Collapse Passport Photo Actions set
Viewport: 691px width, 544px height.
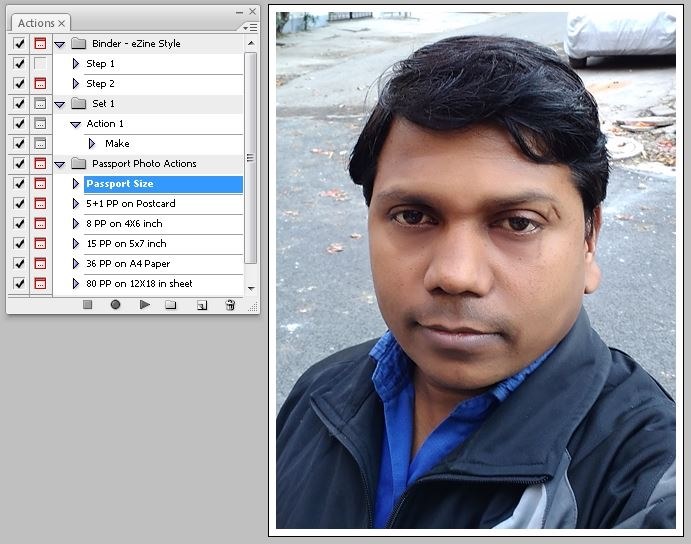point(59,164)
